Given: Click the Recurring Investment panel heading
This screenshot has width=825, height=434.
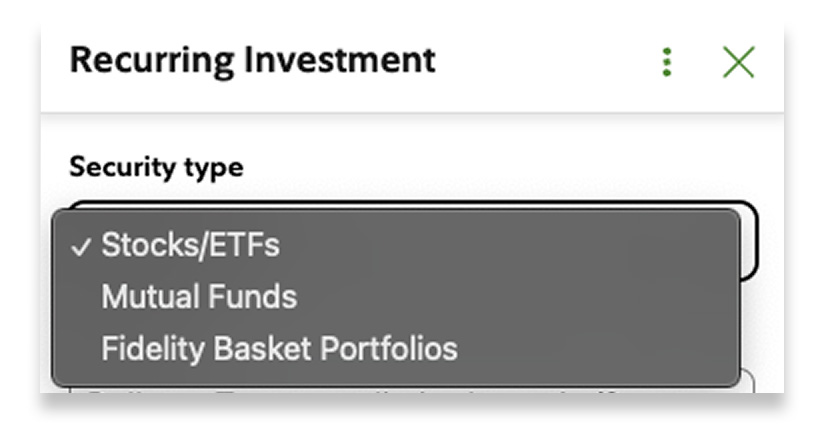Looking at the screenshot, I should tap(253, 60).
